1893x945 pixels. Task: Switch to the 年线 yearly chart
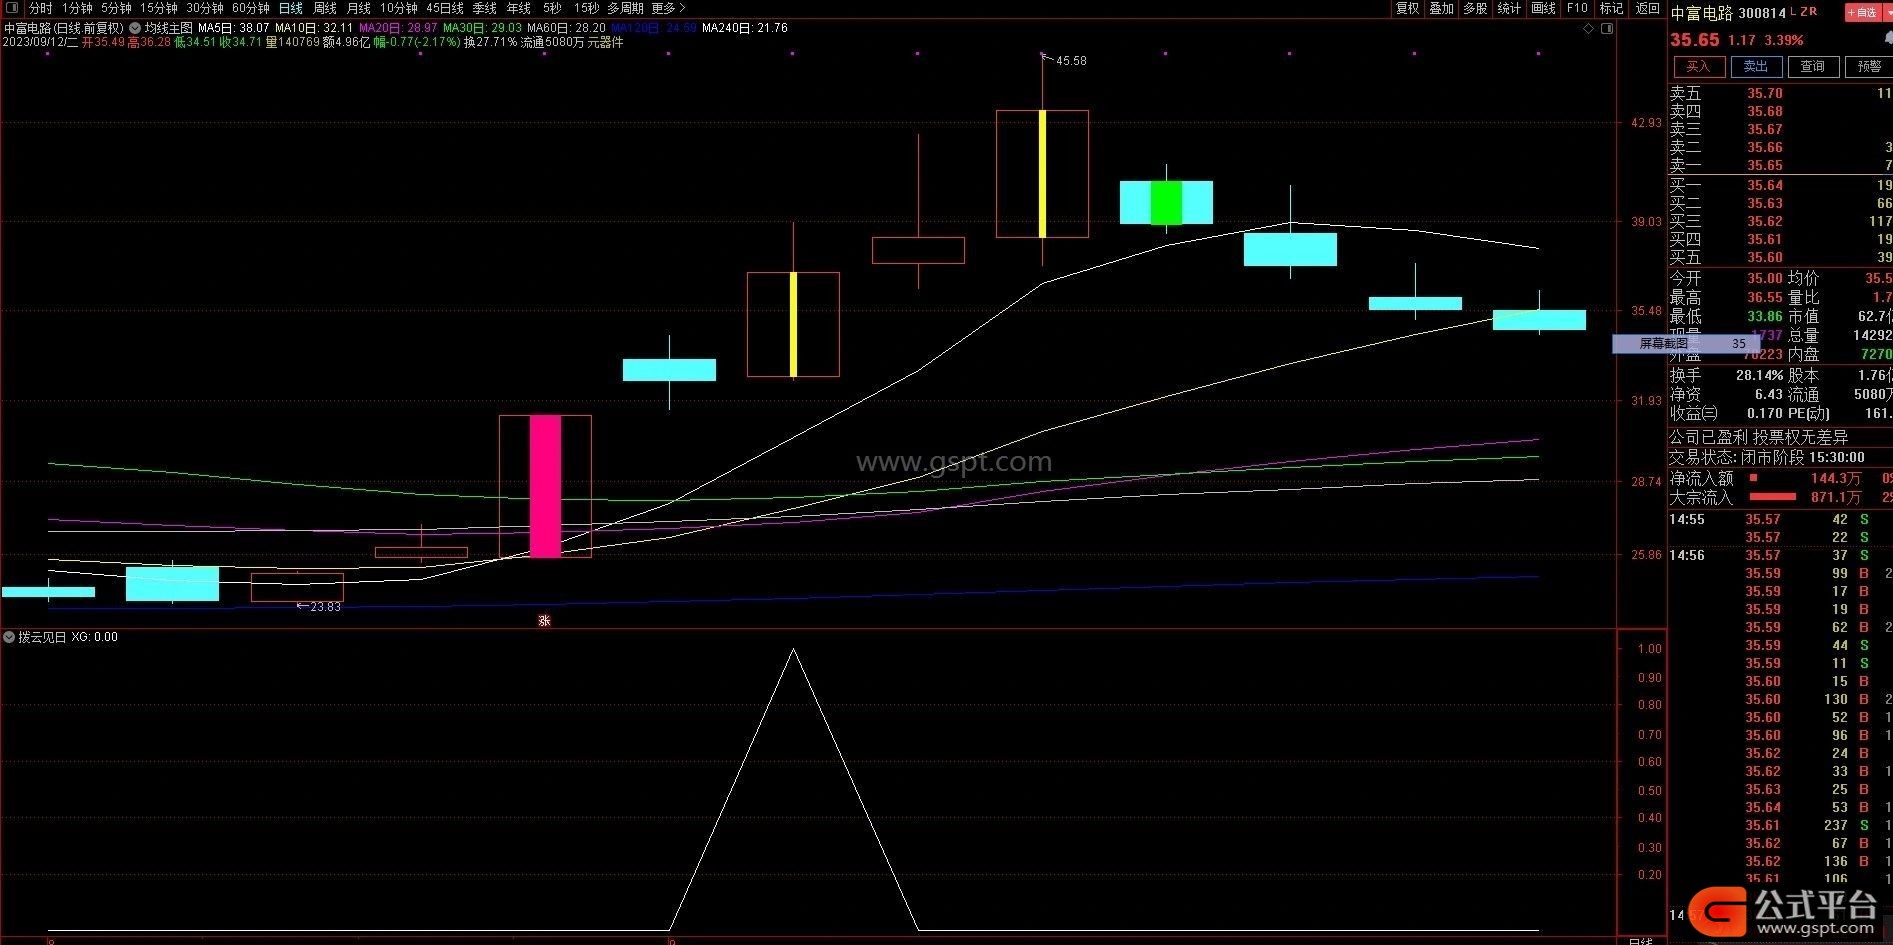(x=518, y=8)
